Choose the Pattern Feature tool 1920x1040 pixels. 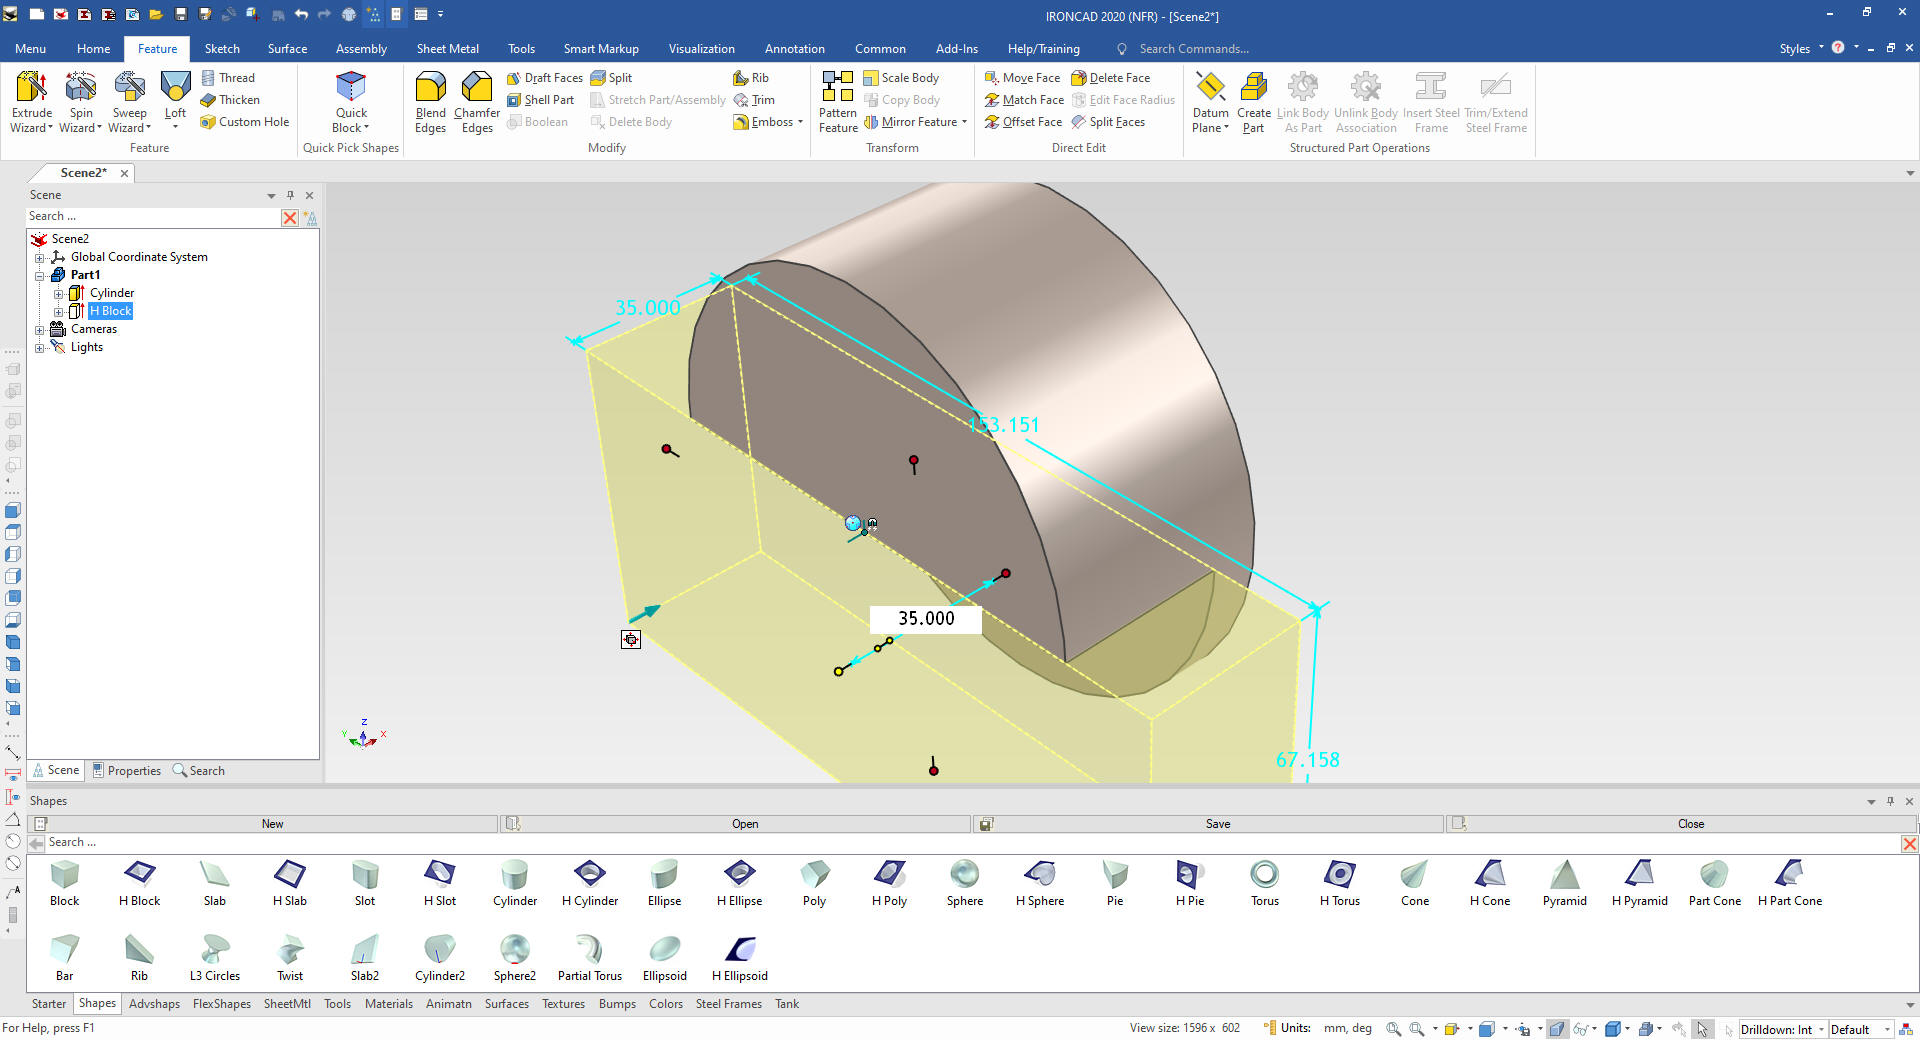838,101
